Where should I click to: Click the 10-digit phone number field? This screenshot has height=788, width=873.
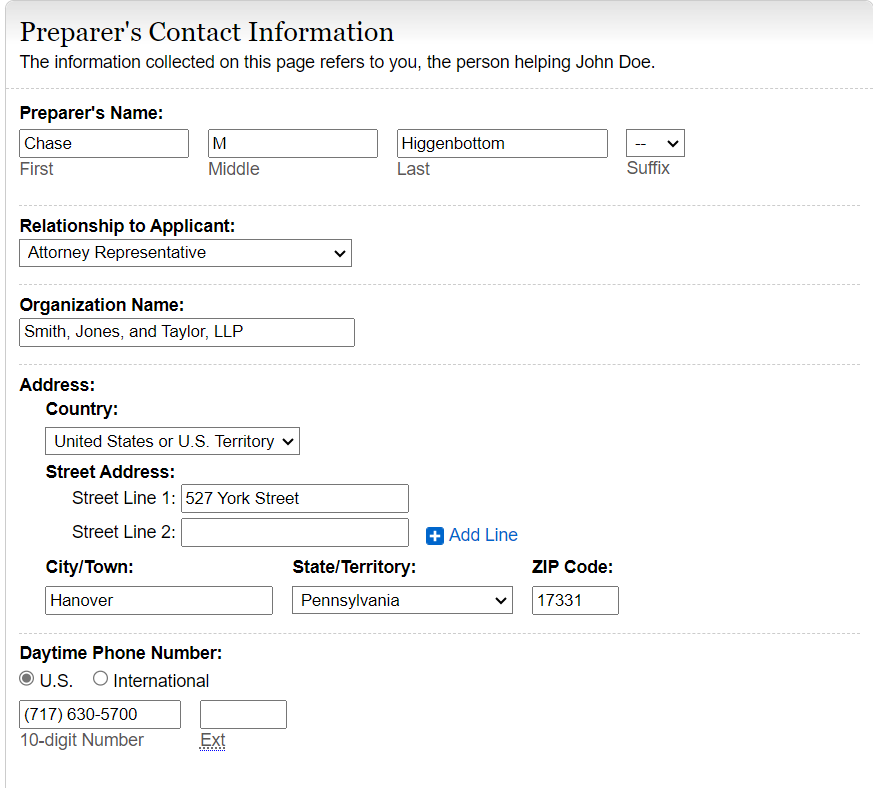point(100,714)
